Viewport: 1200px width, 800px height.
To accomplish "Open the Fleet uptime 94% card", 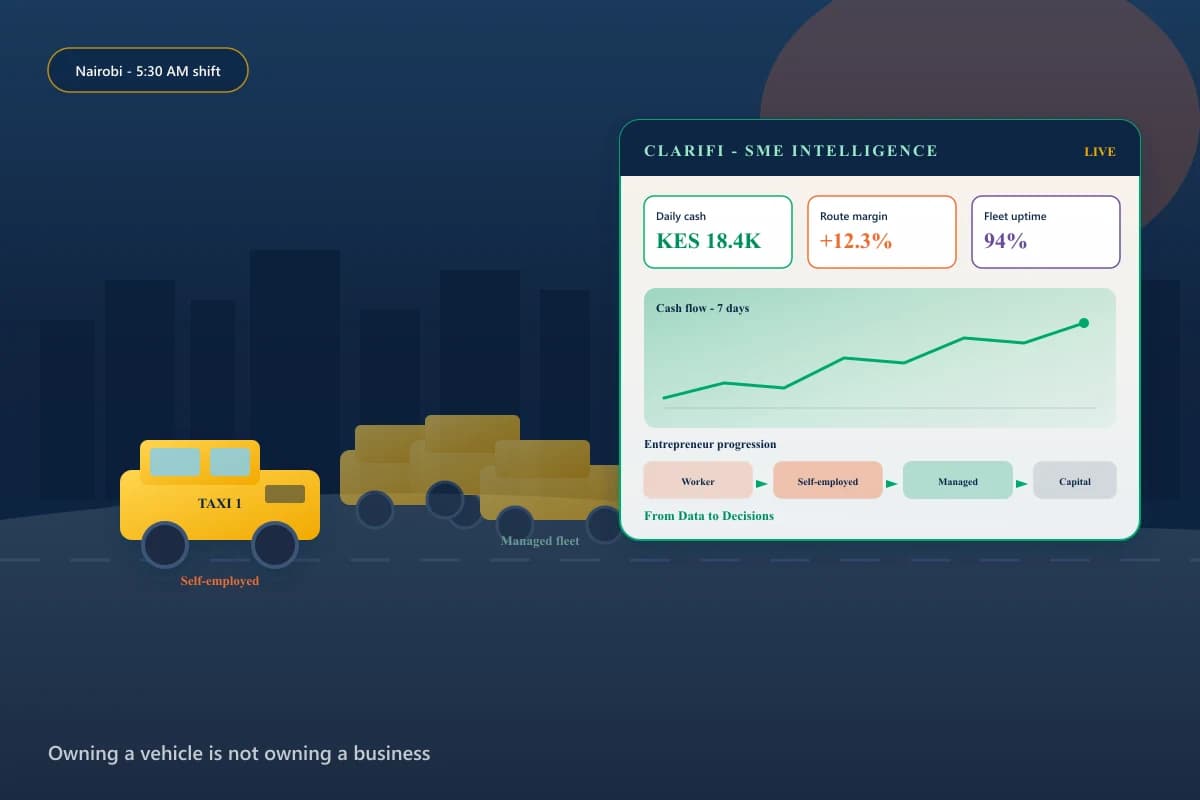I will (x=1046, y=232).
